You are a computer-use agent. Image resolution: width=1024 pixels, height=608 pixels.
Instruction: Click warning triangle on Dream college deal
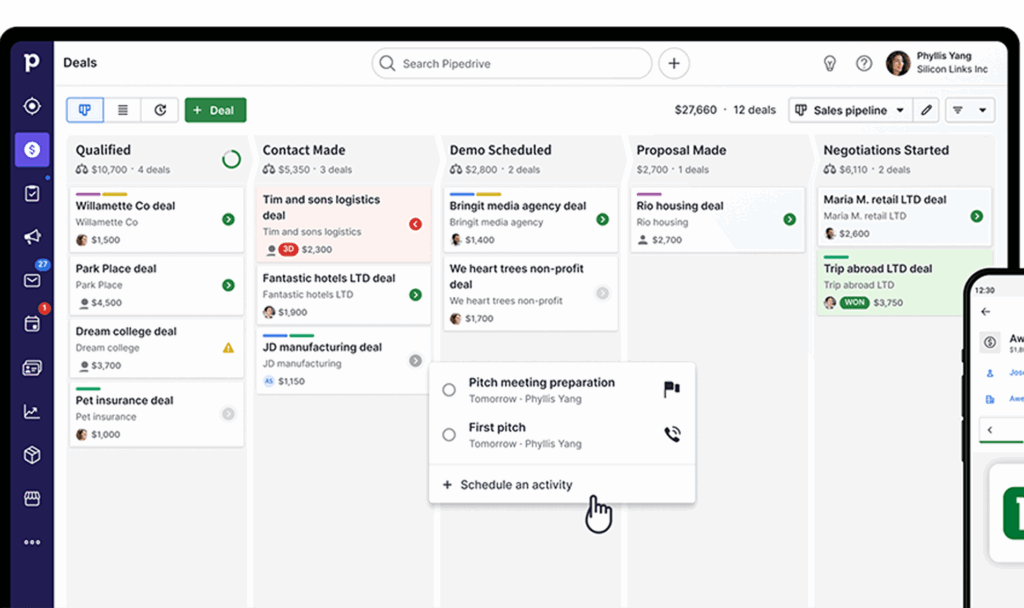pos(228,348)
